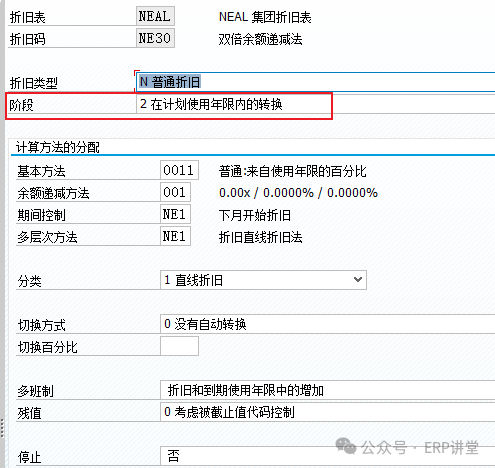This screenshot has width=495, height=468.
Task: Open the 残值 field showing 考虑被截止值代码控制
Action: click(327, 412)
